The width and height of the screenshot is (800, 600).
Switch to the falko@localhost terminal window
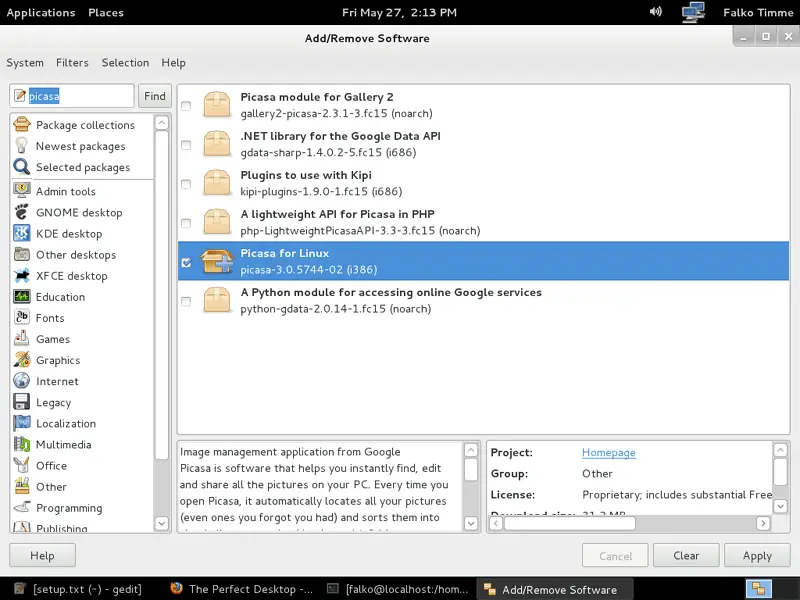(x=398, y=589)
